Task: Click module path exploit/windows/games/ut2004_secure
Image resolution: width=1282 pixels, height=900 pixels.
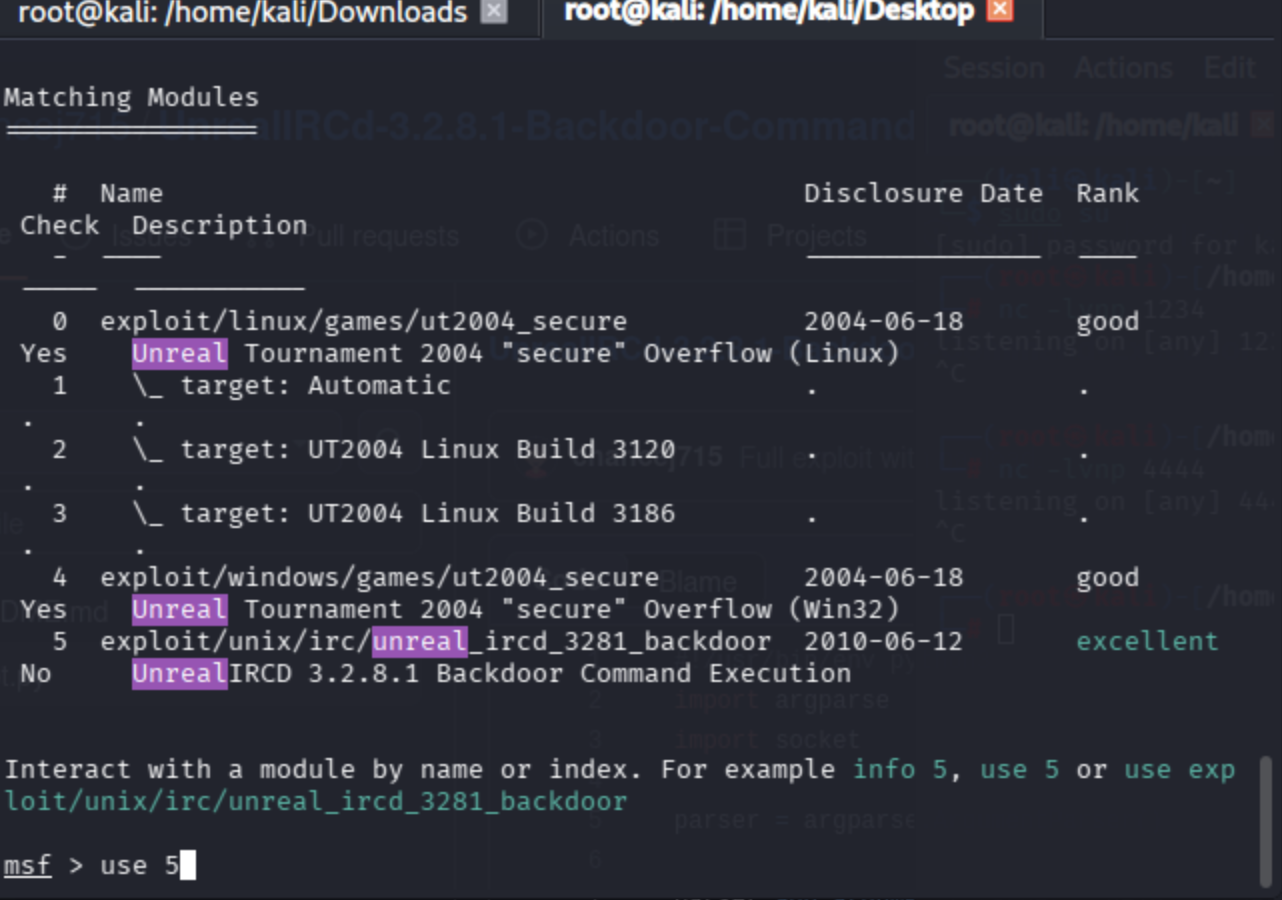Action: click(379, 578)
